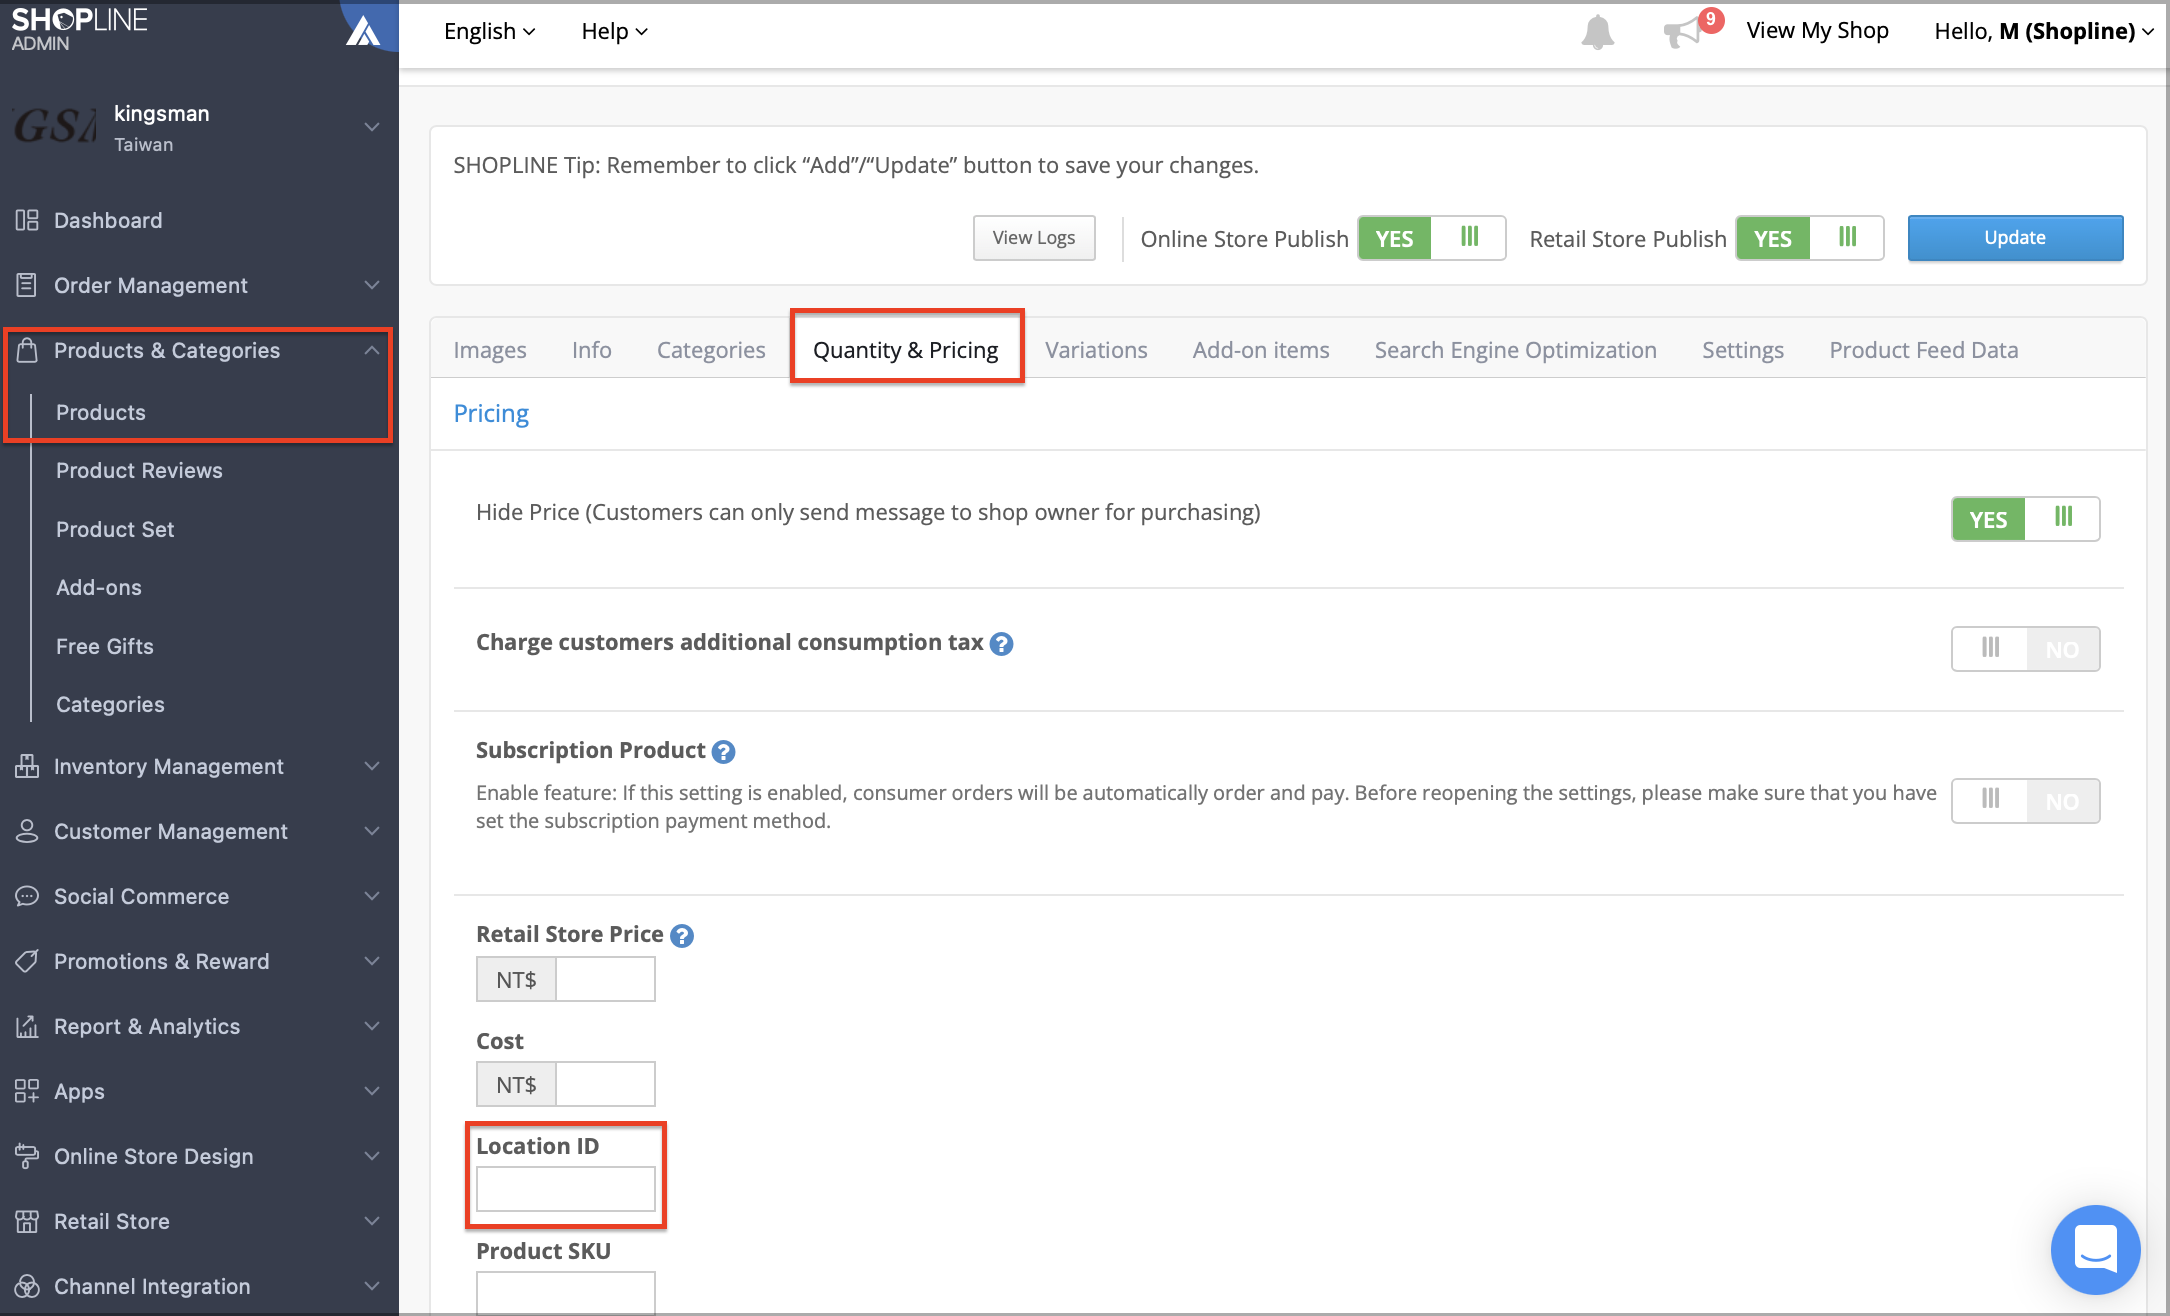Image resolution: width=2170 pixels, height=1316 pixels.
Task: Click the megaphone announcements icon with badge 9
Action: [1687, 31]
